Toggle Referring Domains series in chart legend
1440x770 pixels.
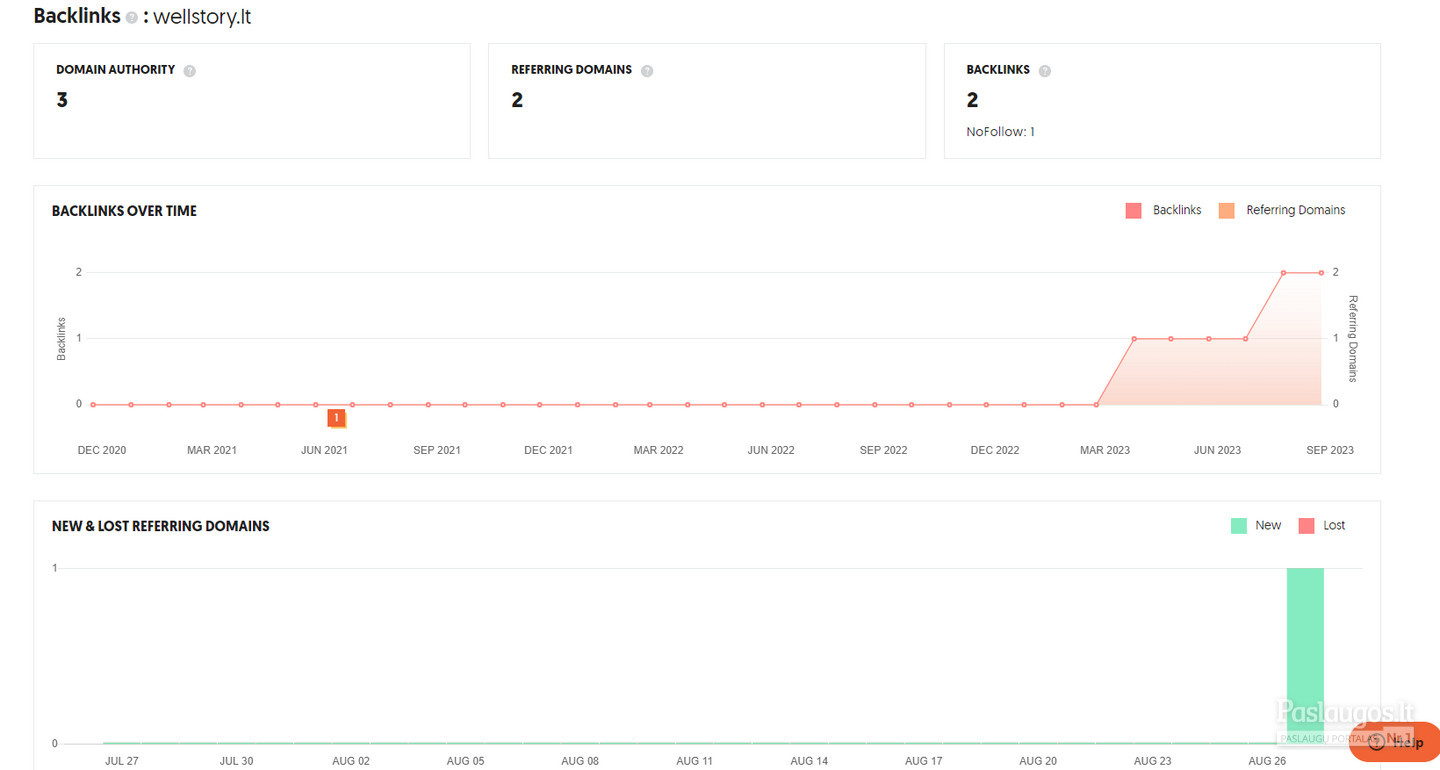tap(1282, 210)
